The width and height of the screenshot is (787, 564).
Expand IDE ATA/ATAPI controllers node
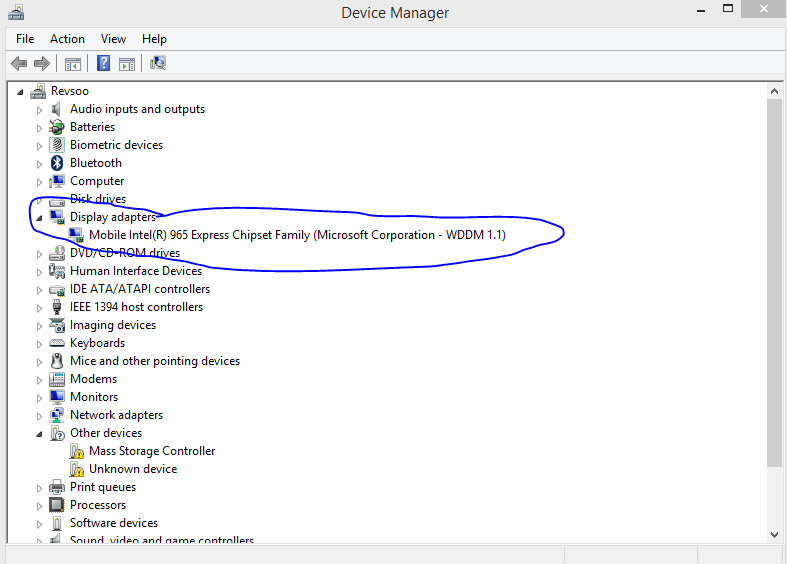click(39, 290)
